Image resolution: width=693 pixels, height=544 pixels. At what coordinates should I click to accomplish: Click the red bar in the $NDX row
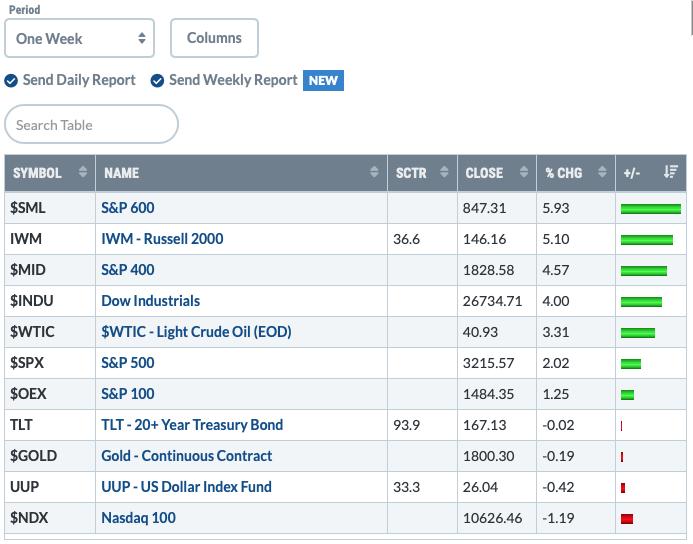coord(627,519)
